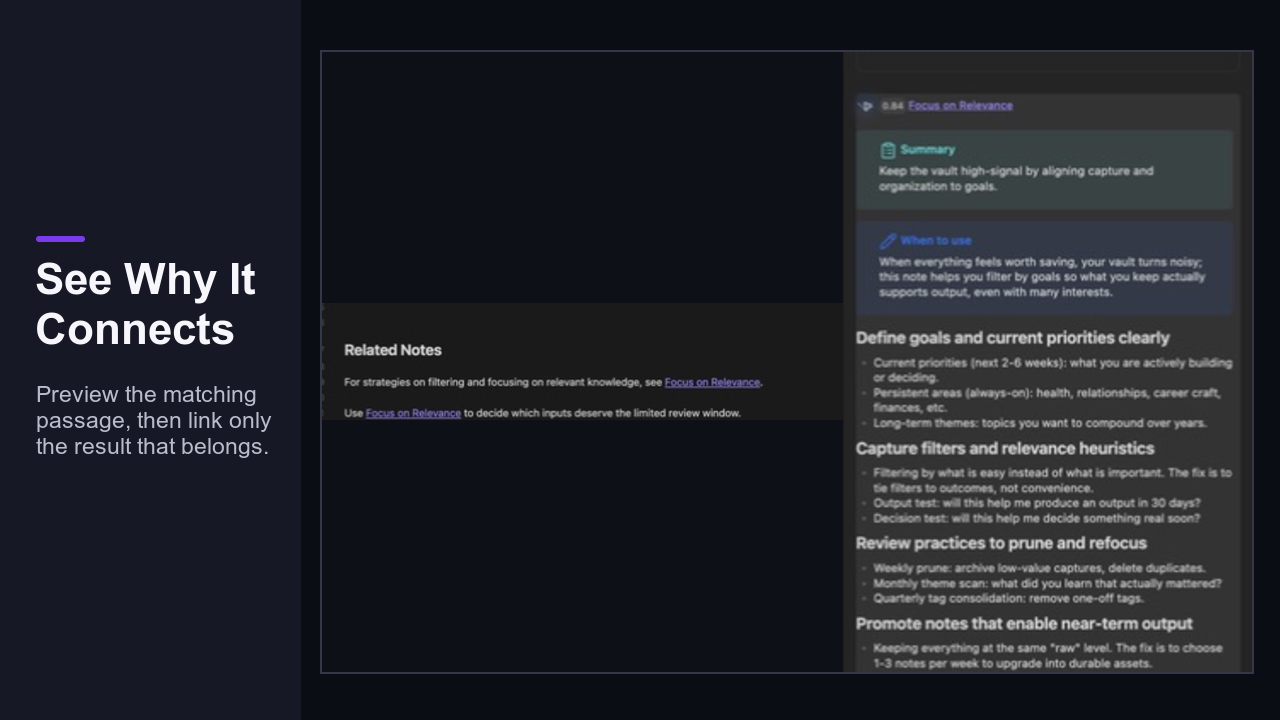Collapse the Focus on Relevance result chevron
Image resolution: width=1280 pixels, height=720 pixels.
point(867,106)
